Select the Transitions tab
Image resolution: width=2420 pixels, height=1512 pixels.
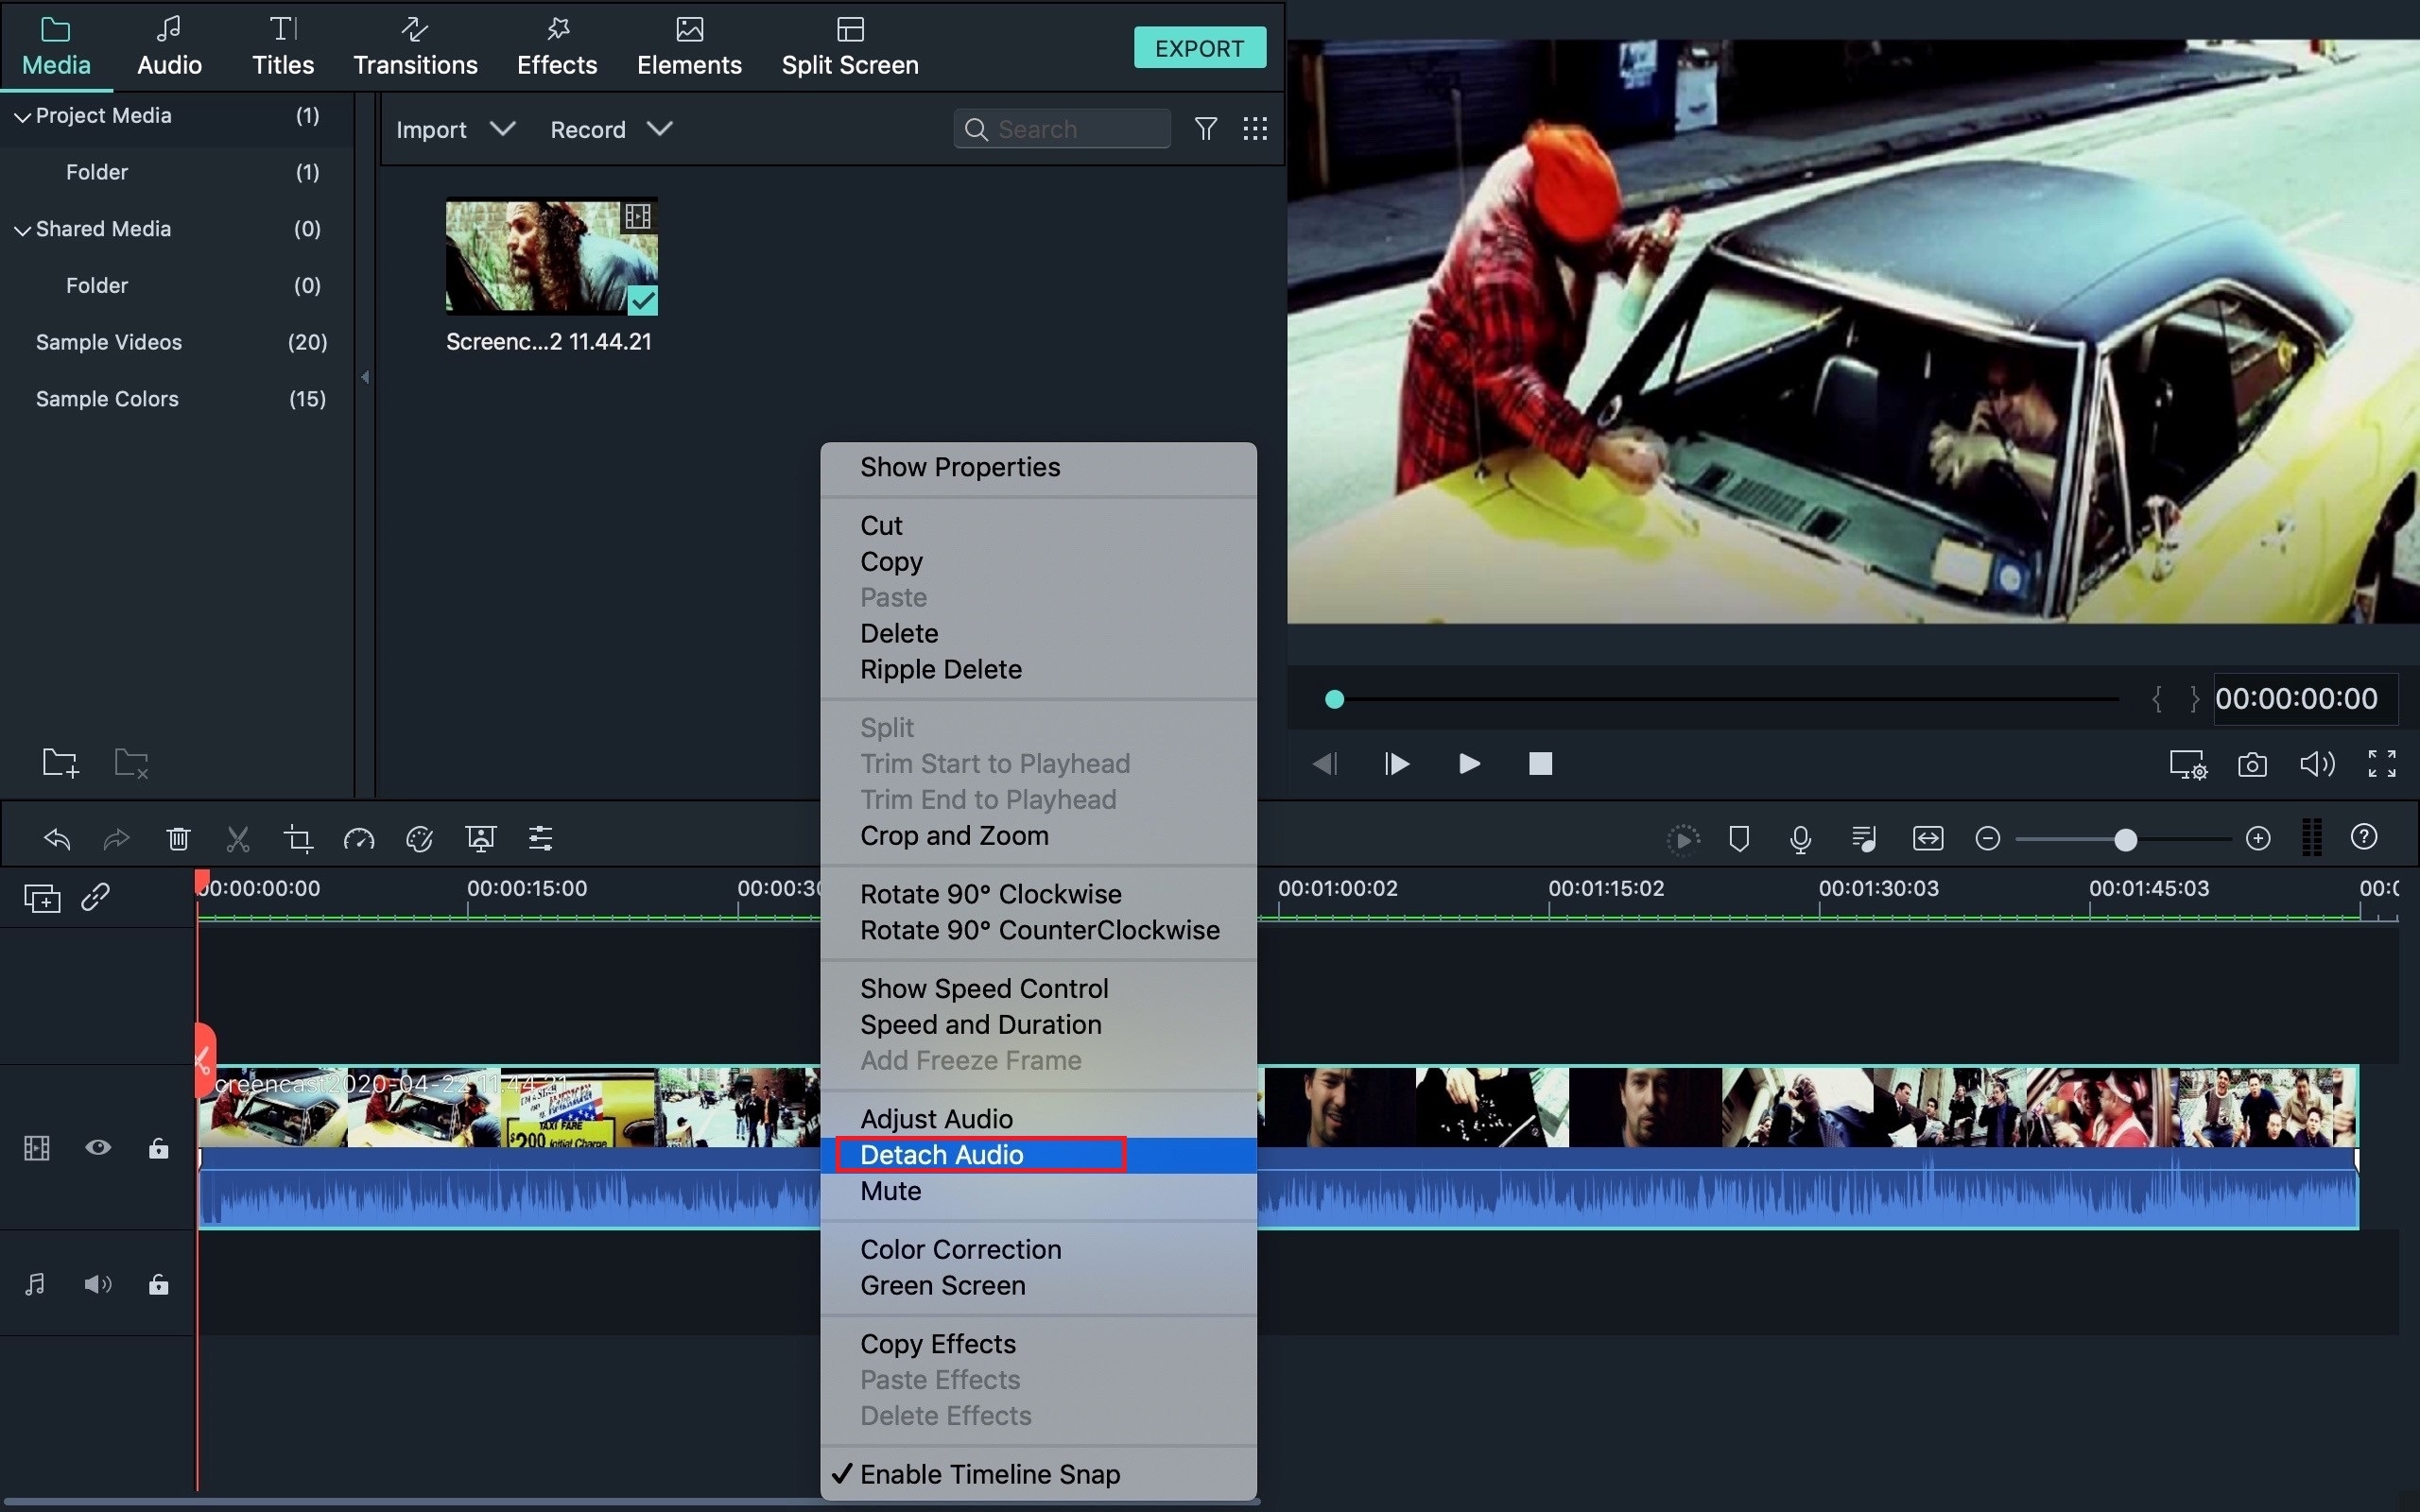415,47
